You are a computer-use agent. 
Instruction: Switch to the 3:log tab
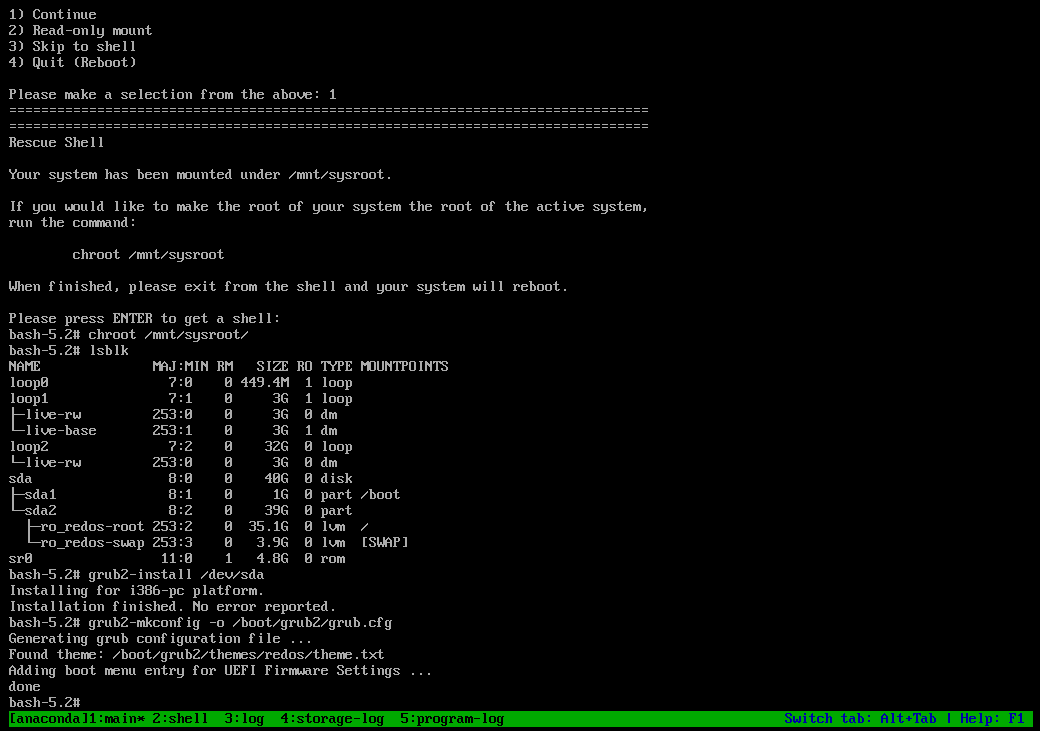tap(244, 719)
